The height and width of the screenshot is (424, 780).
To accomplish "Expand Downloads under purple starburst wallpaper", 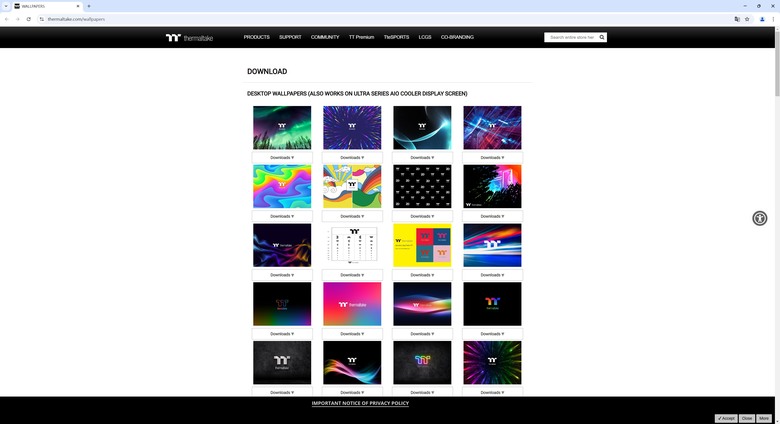I will coord(352,157).
